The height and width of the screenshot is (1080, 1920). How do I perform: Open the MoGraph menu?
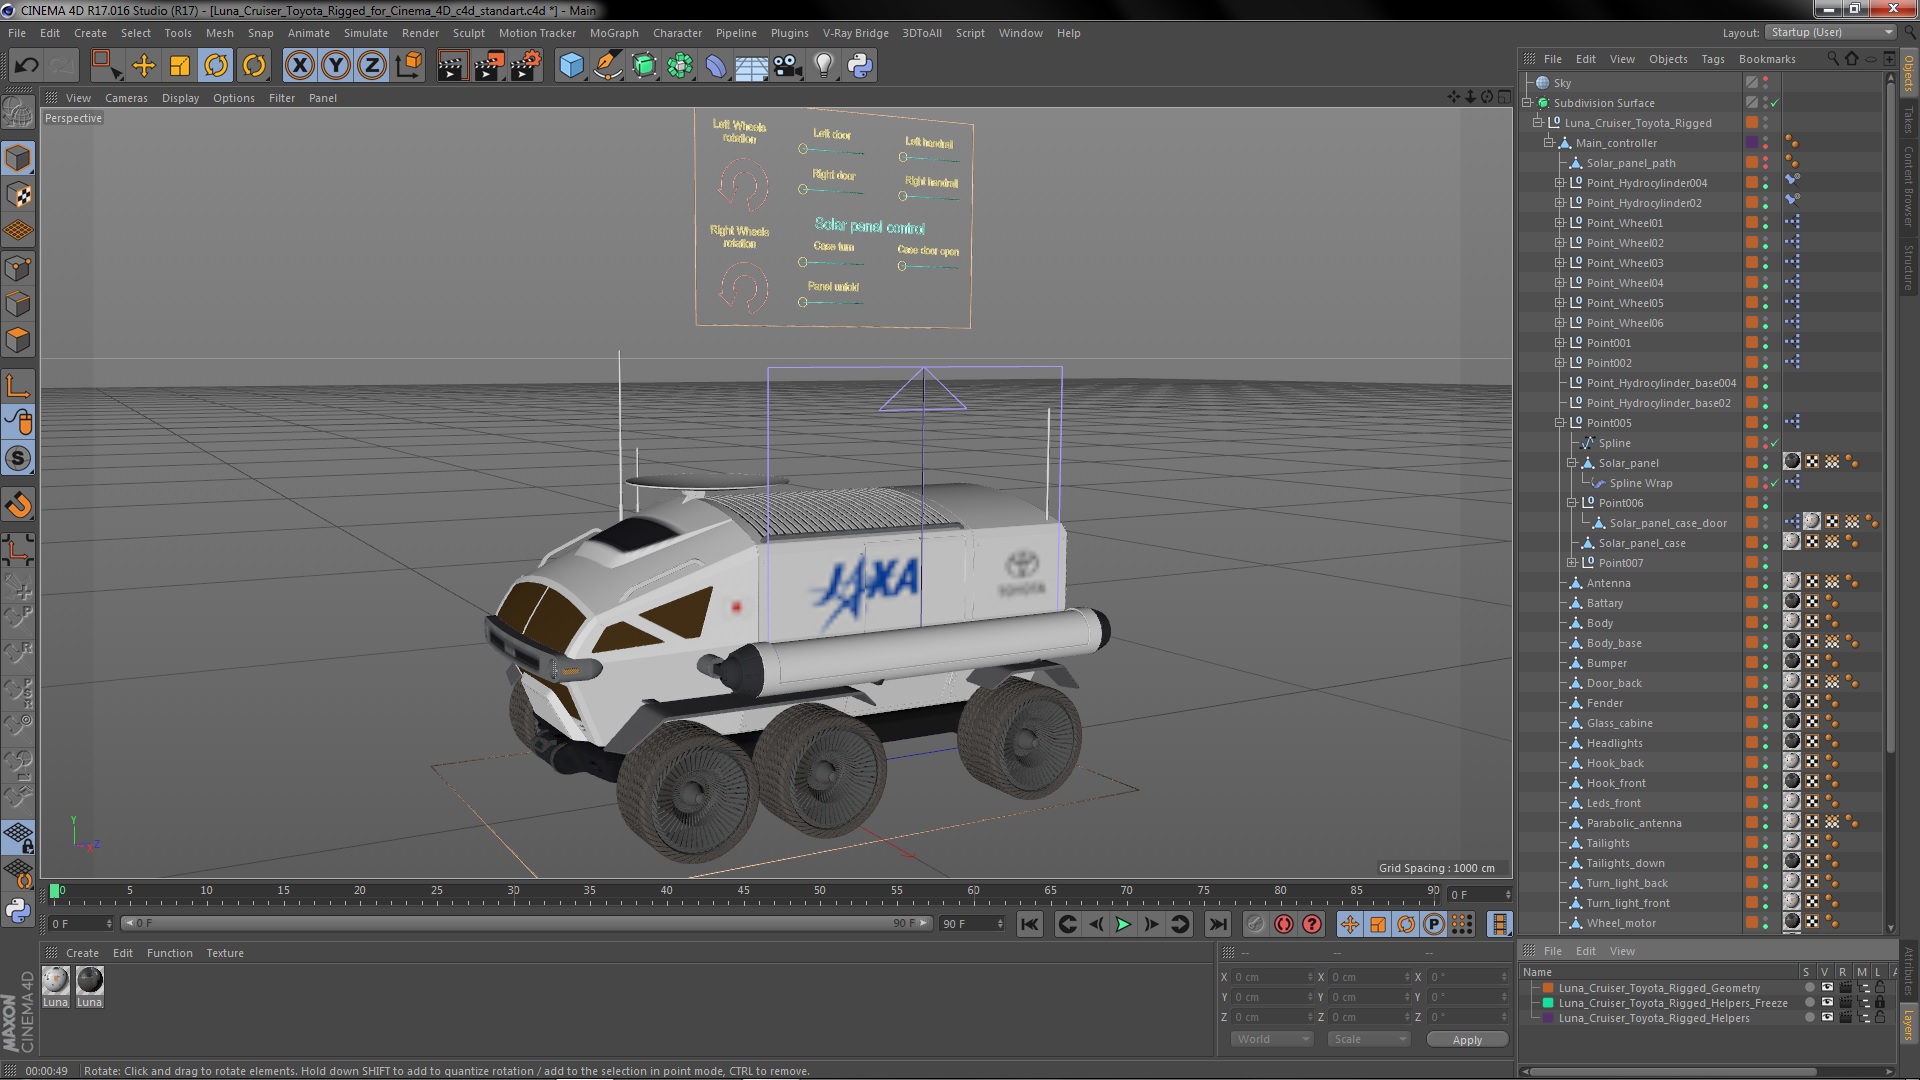point(613,33)
